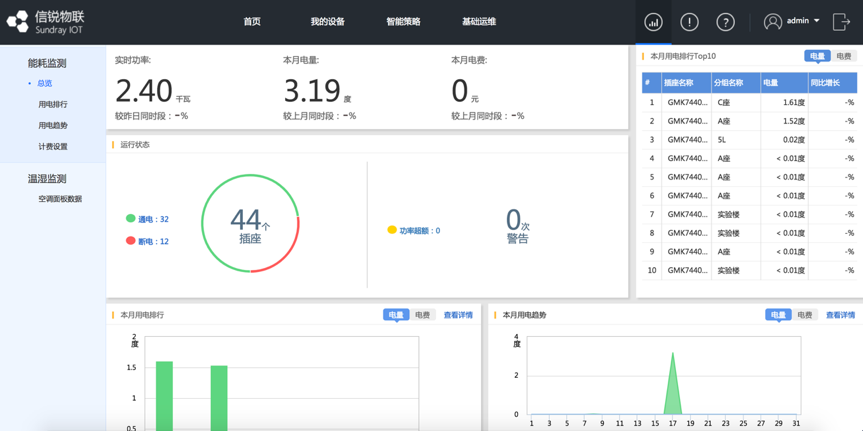This screenshot has height=431, width=863.
Task: Click the 断电 : 12 legend link
Action: (153, 241)
